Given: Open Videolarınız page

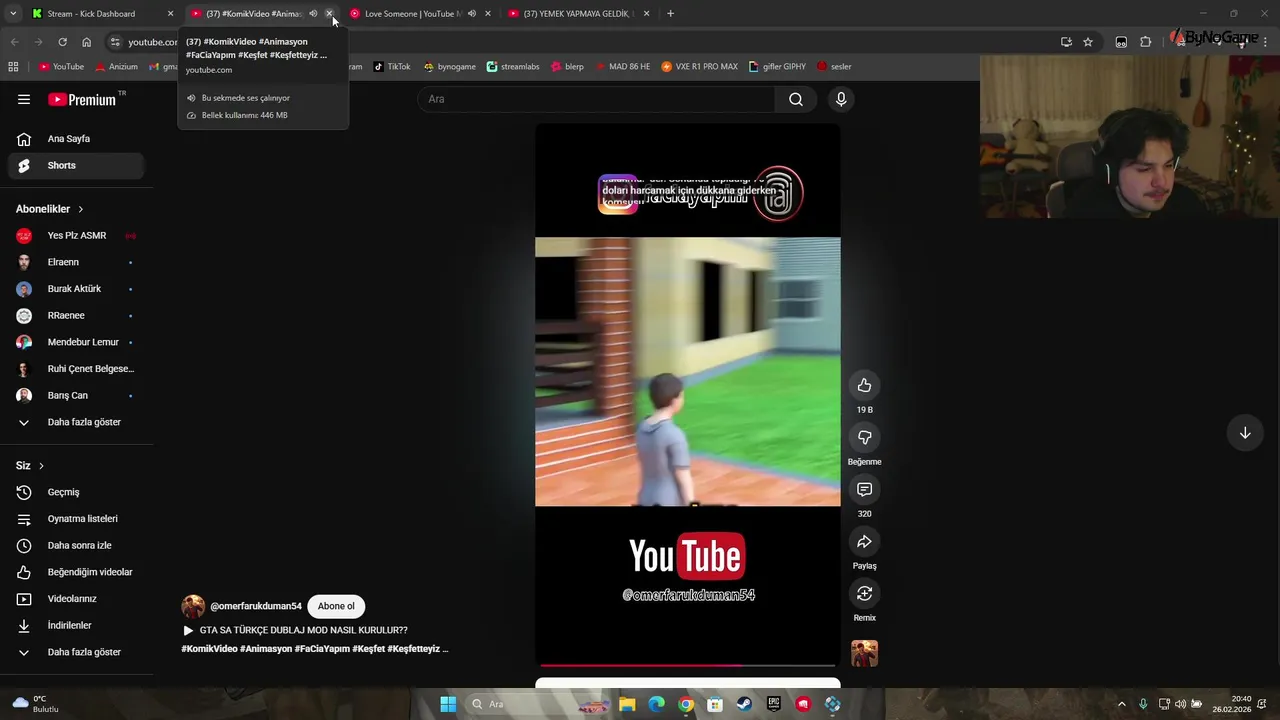Looking at the screenshot, I should point(76,599).
